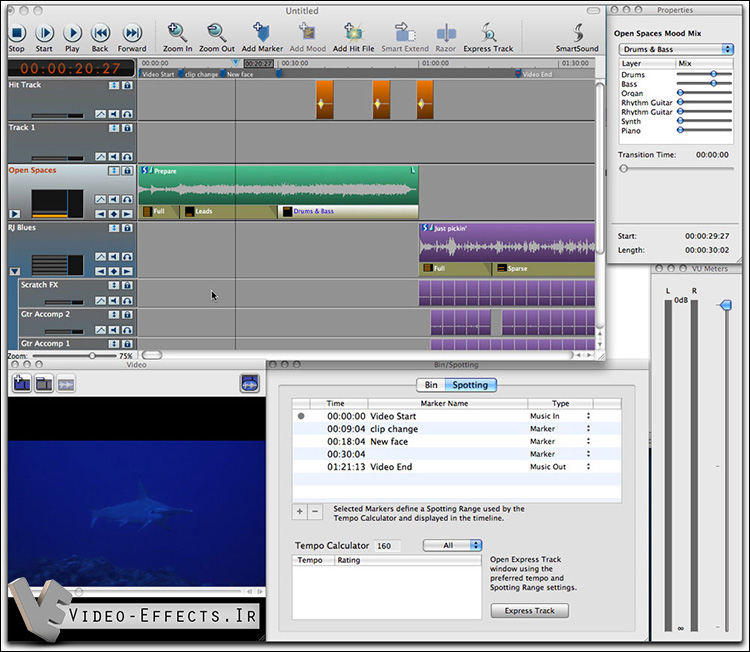
Task: Switch to the Bin tab
Action: click(x=431, y=385)
